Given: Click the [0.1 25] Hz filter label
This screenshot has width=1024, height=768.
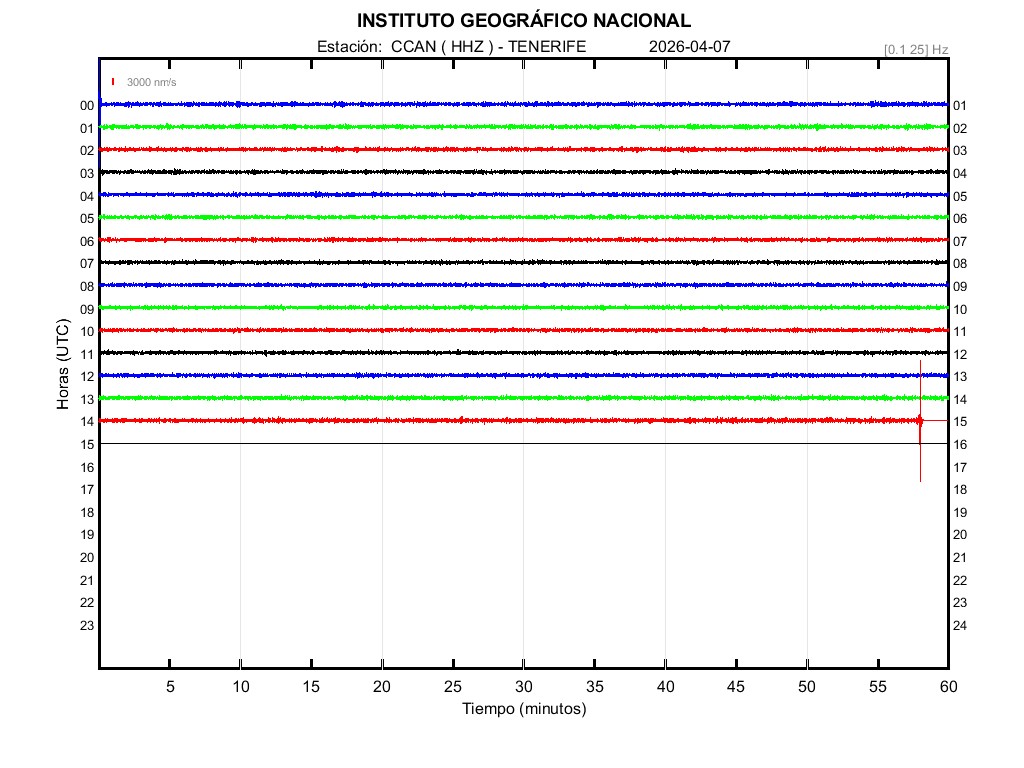Looking at the screenshot, I should coord(915,49).
